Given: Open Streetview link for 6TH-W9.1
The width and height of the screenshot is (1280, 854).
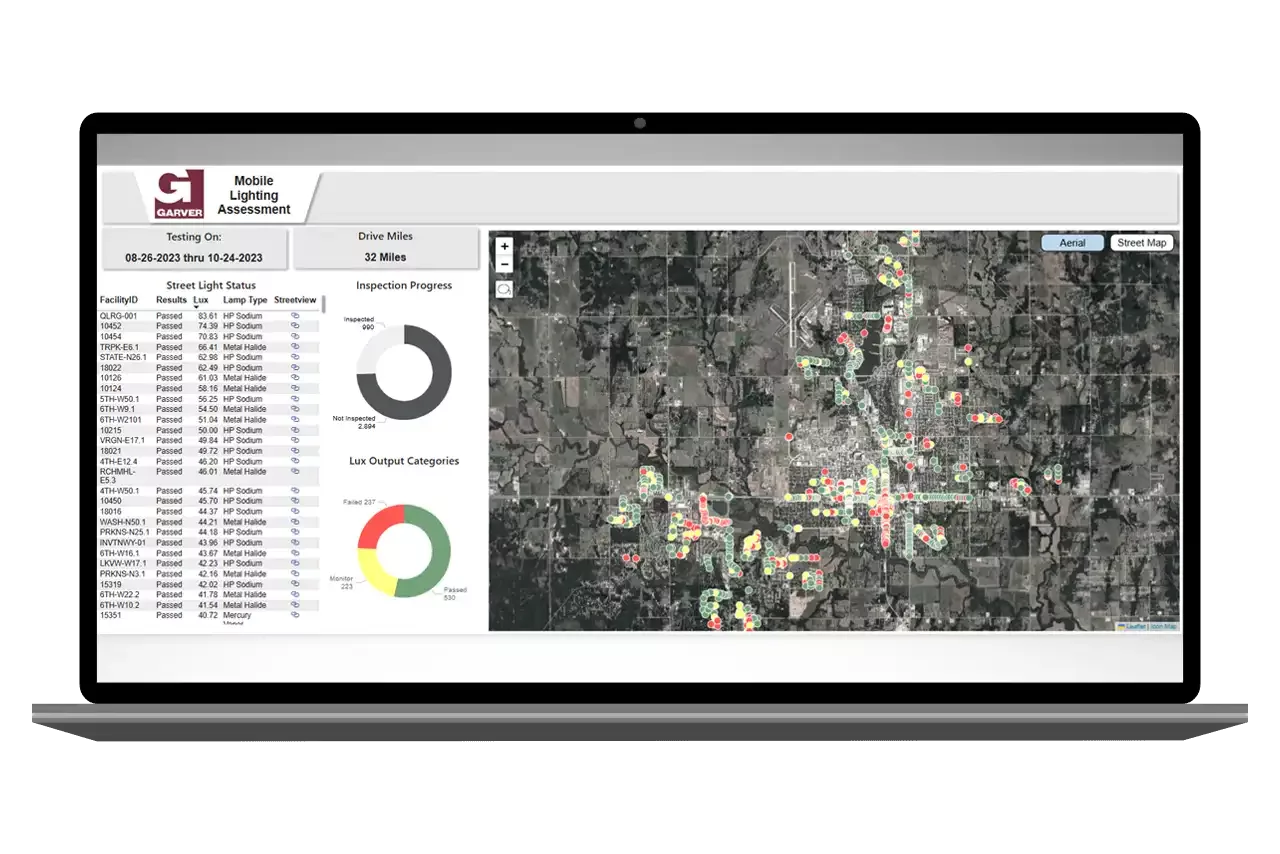Looking at the screenshot, I should [x=295, y=409].
